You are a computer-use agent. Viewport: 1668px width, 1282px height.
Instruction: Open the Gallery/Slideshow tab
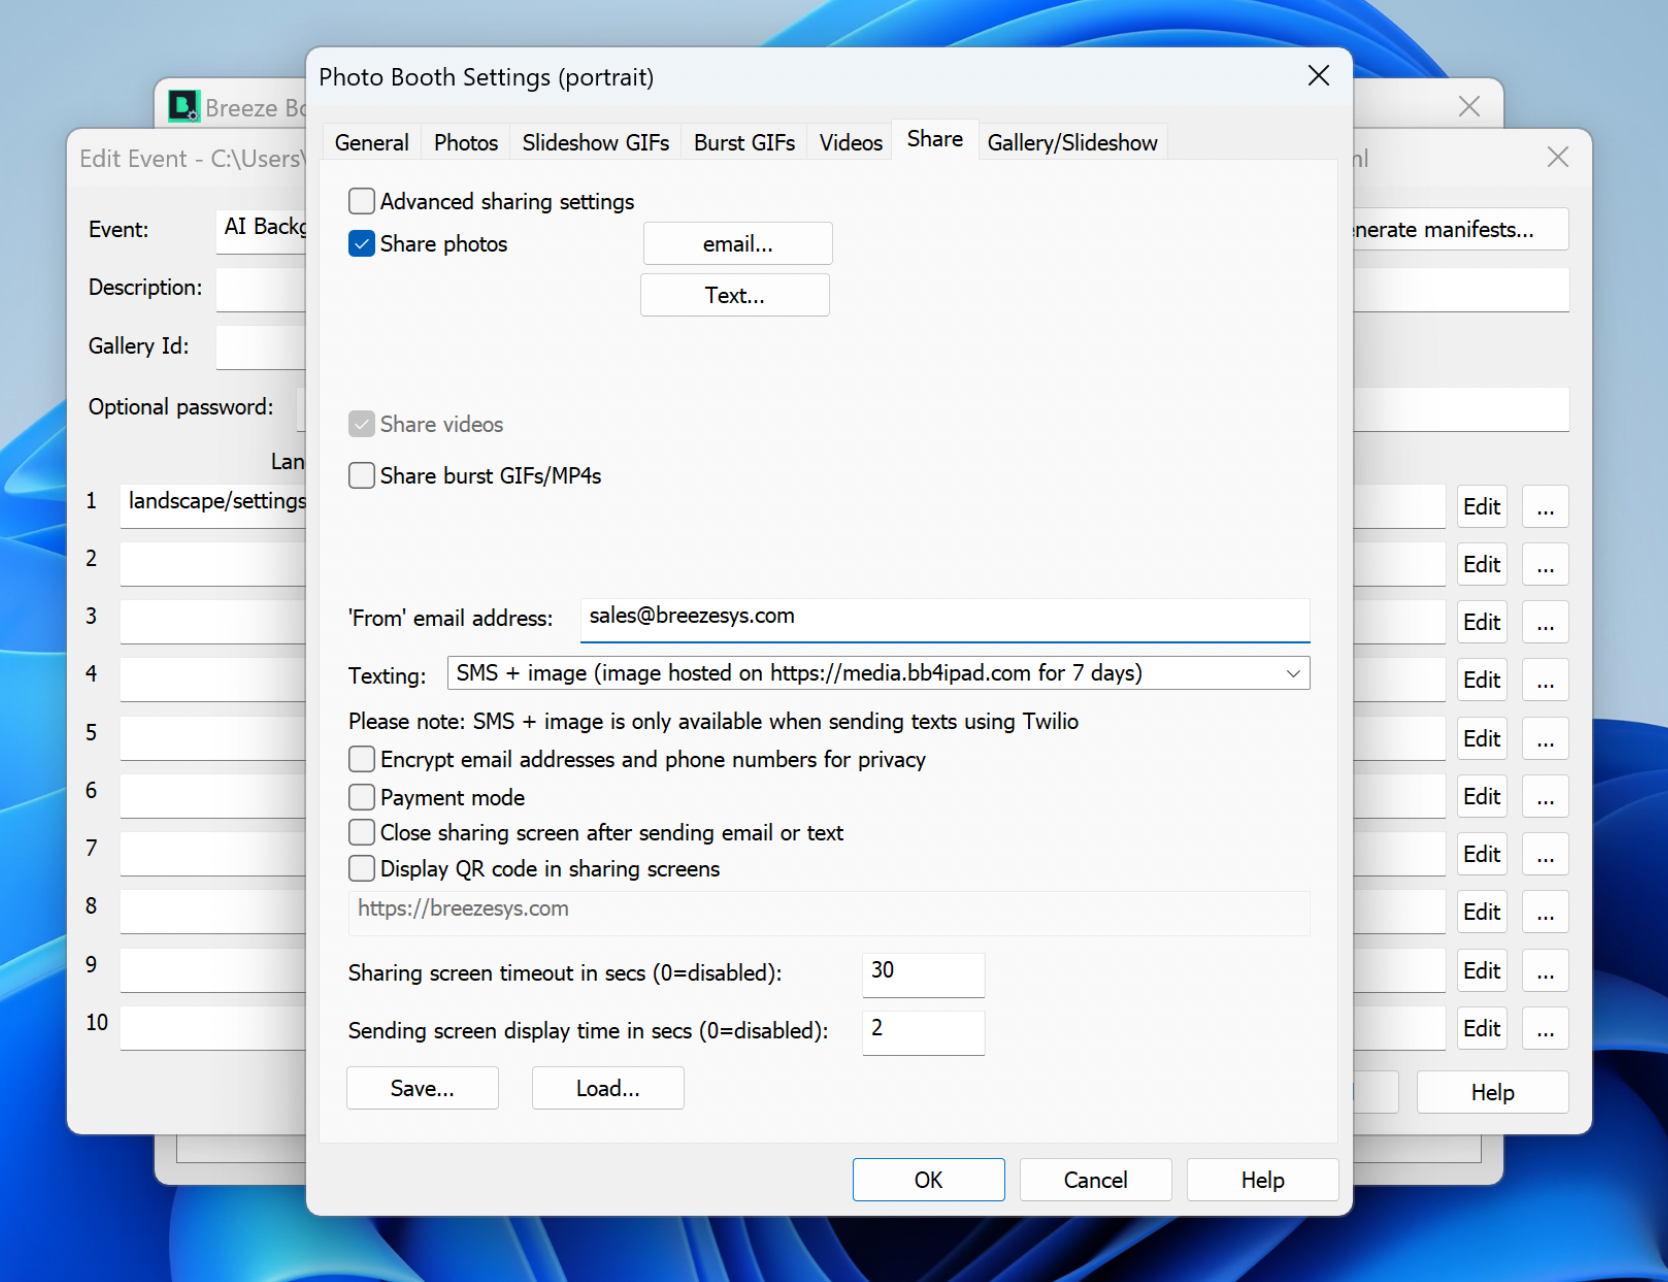(x=1071, y=143)
